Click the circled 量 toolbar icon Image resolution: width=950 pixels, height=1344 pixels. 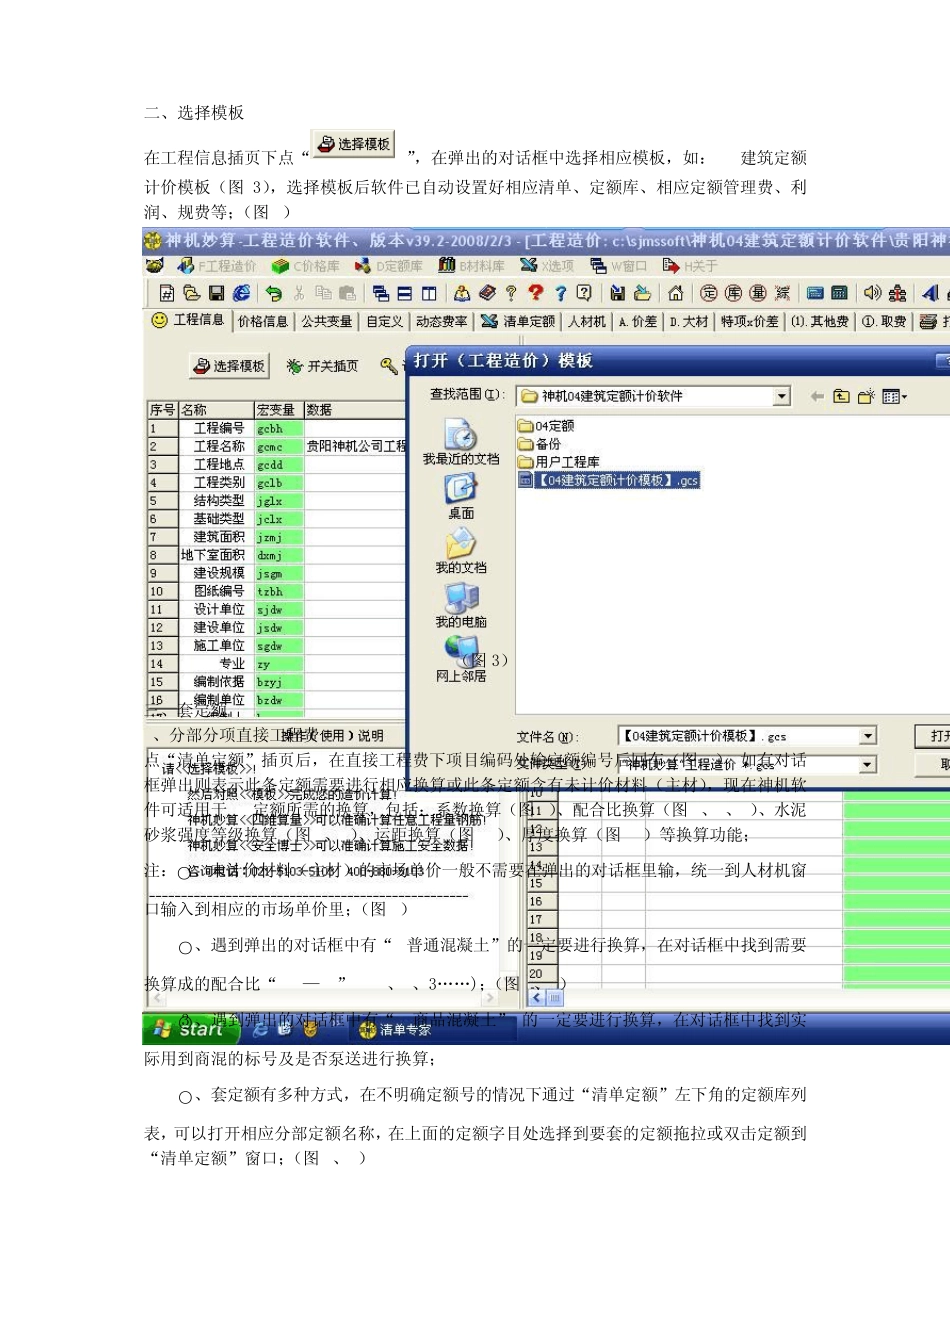(x=758, y=293)
